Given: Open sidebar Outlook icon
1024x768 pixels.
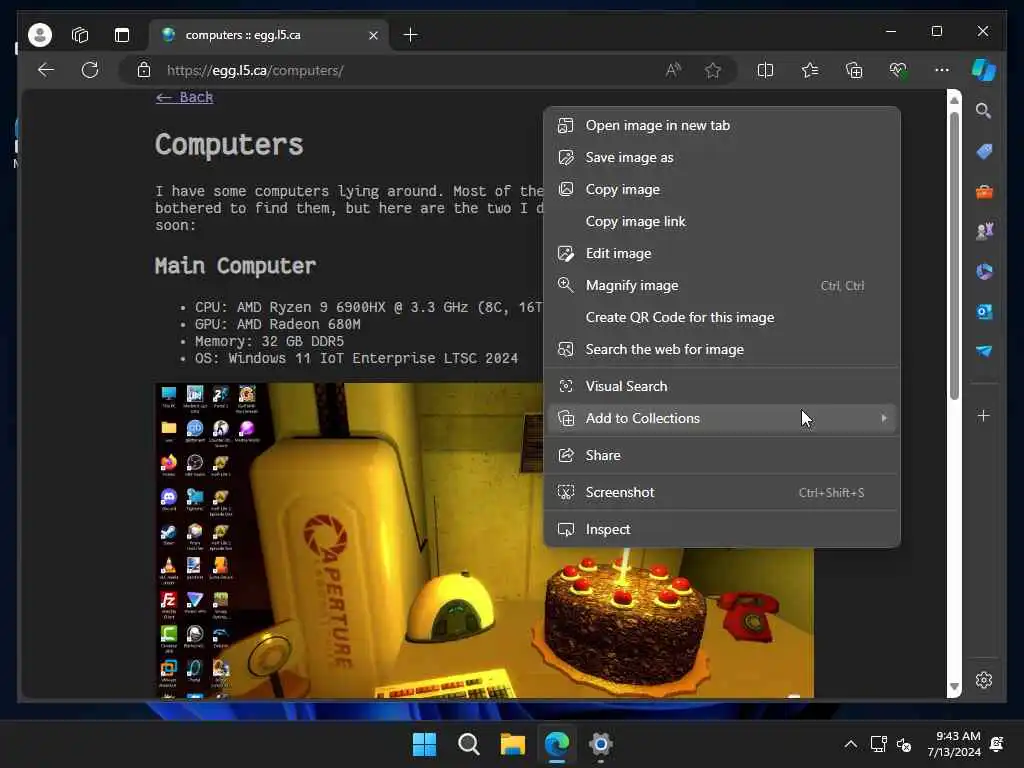Looking at the screenshot, I should (984, 312).
